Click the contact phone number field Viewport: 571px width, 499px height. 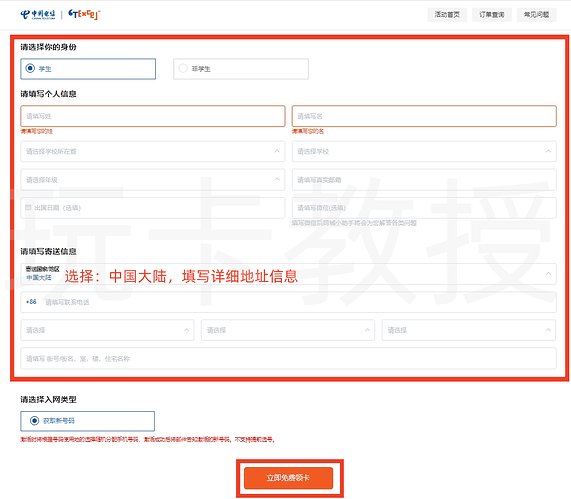point(288,302)
